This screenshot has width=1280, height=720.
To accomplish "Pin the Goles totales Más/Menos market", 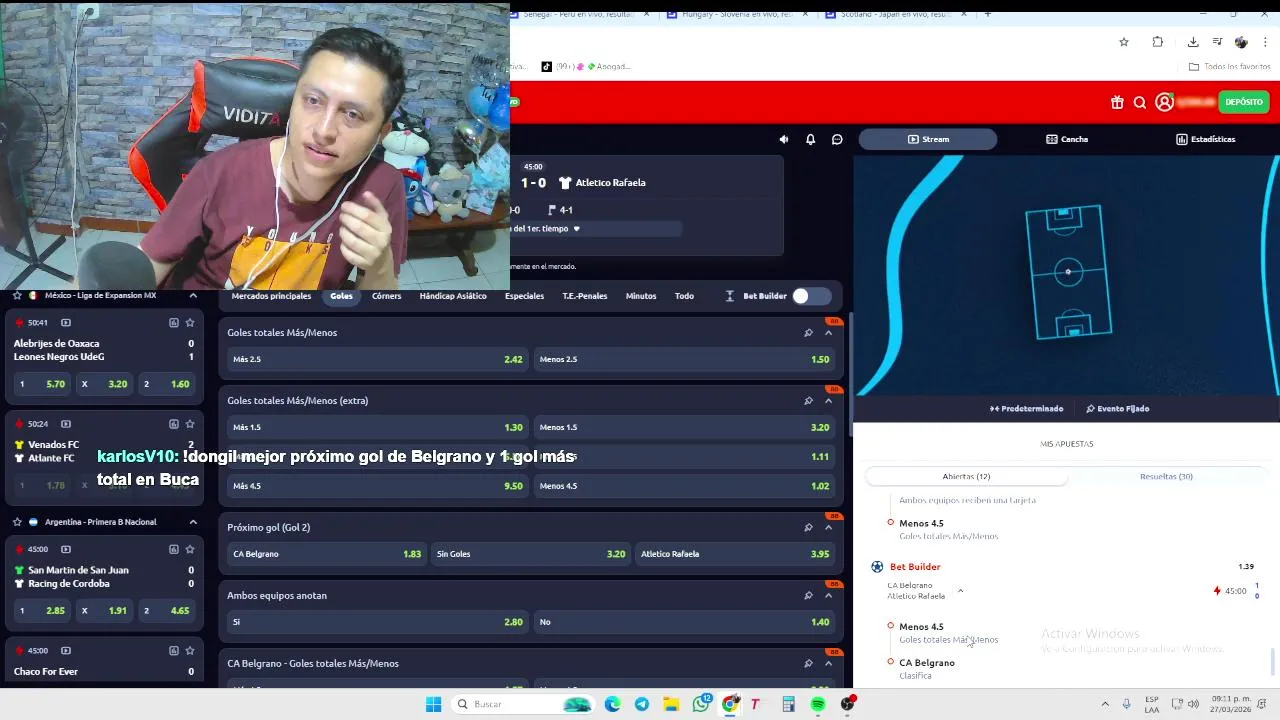I will point(808,333).
